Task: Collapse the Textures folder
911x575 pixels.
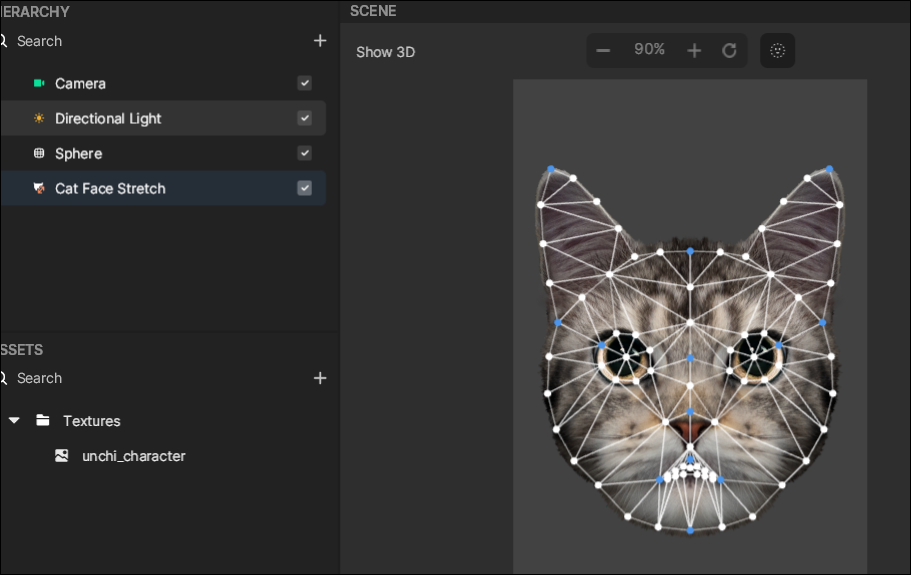Action: pyautogui.click(x=15, y=420)
